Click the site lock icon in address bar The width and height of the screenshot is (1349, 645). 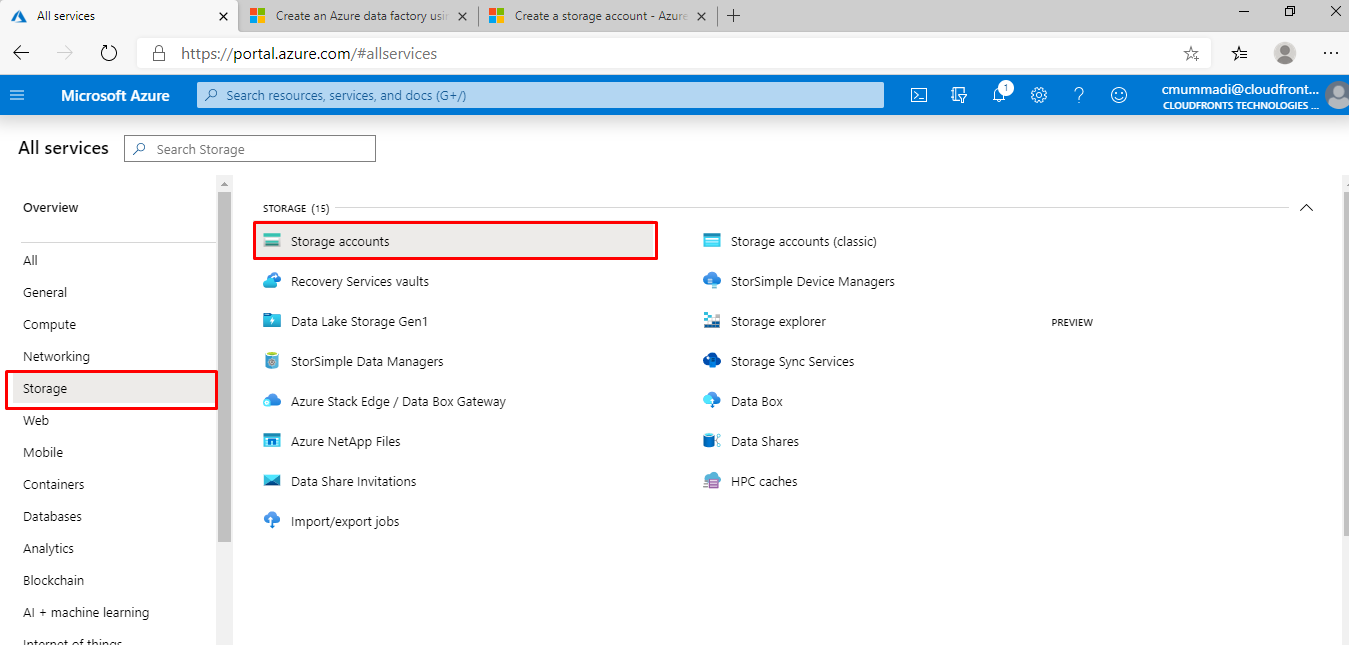[158, 53]
